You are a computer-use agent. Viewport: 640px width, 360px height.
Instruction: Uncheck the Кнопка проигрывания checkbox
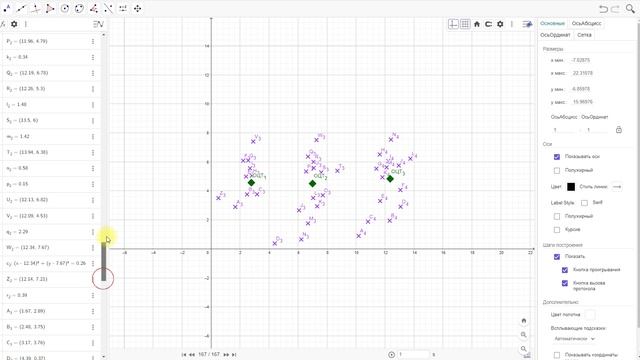[565, 270]
